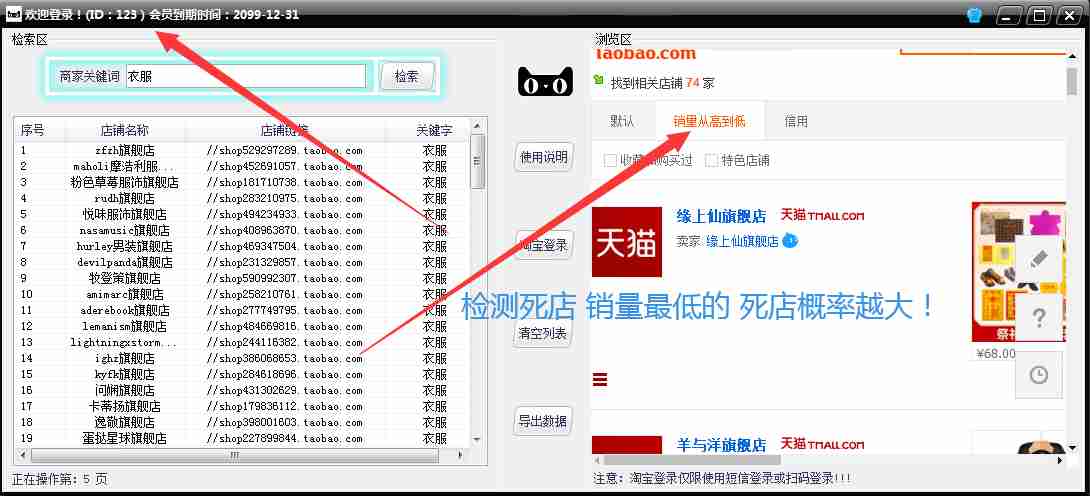Select row maholi摩洁利服... in the list
This screenshot has width=1090, height=496.
pyautogui.click(x=242, y=166)
